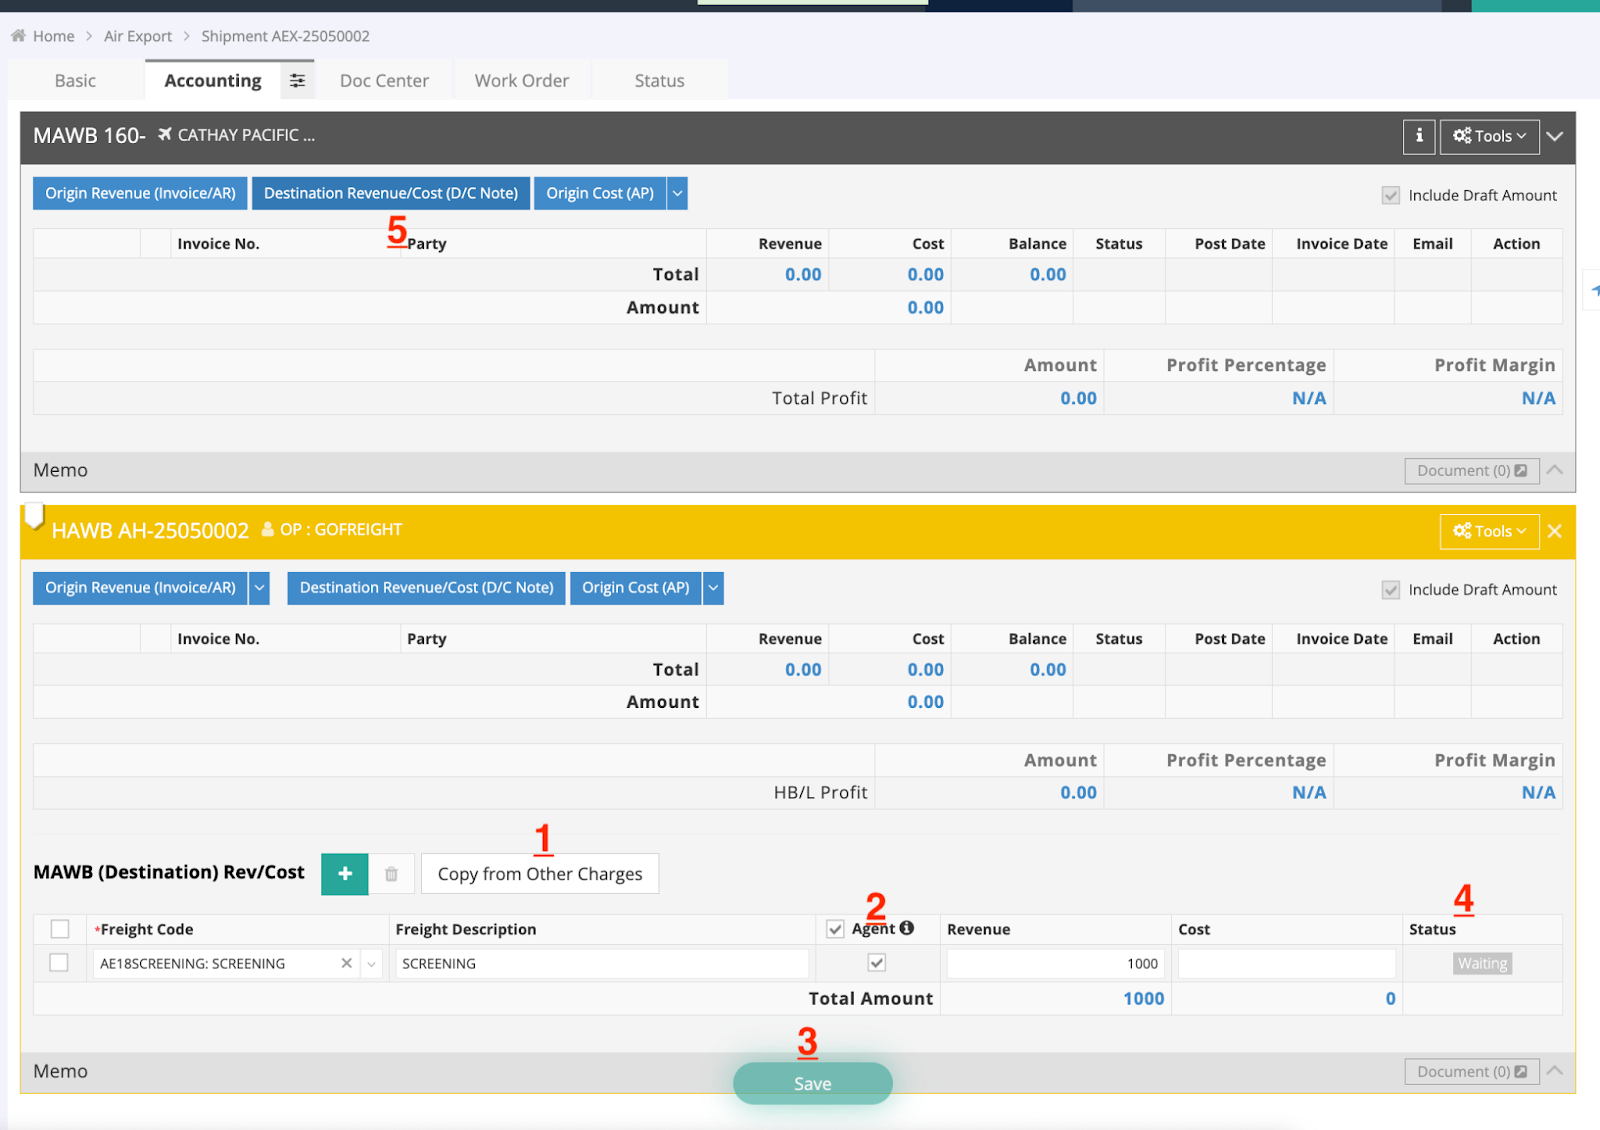Switch to the Doc Center tab
This screenshot has width=1600, height=1130.
pos(384,81)
